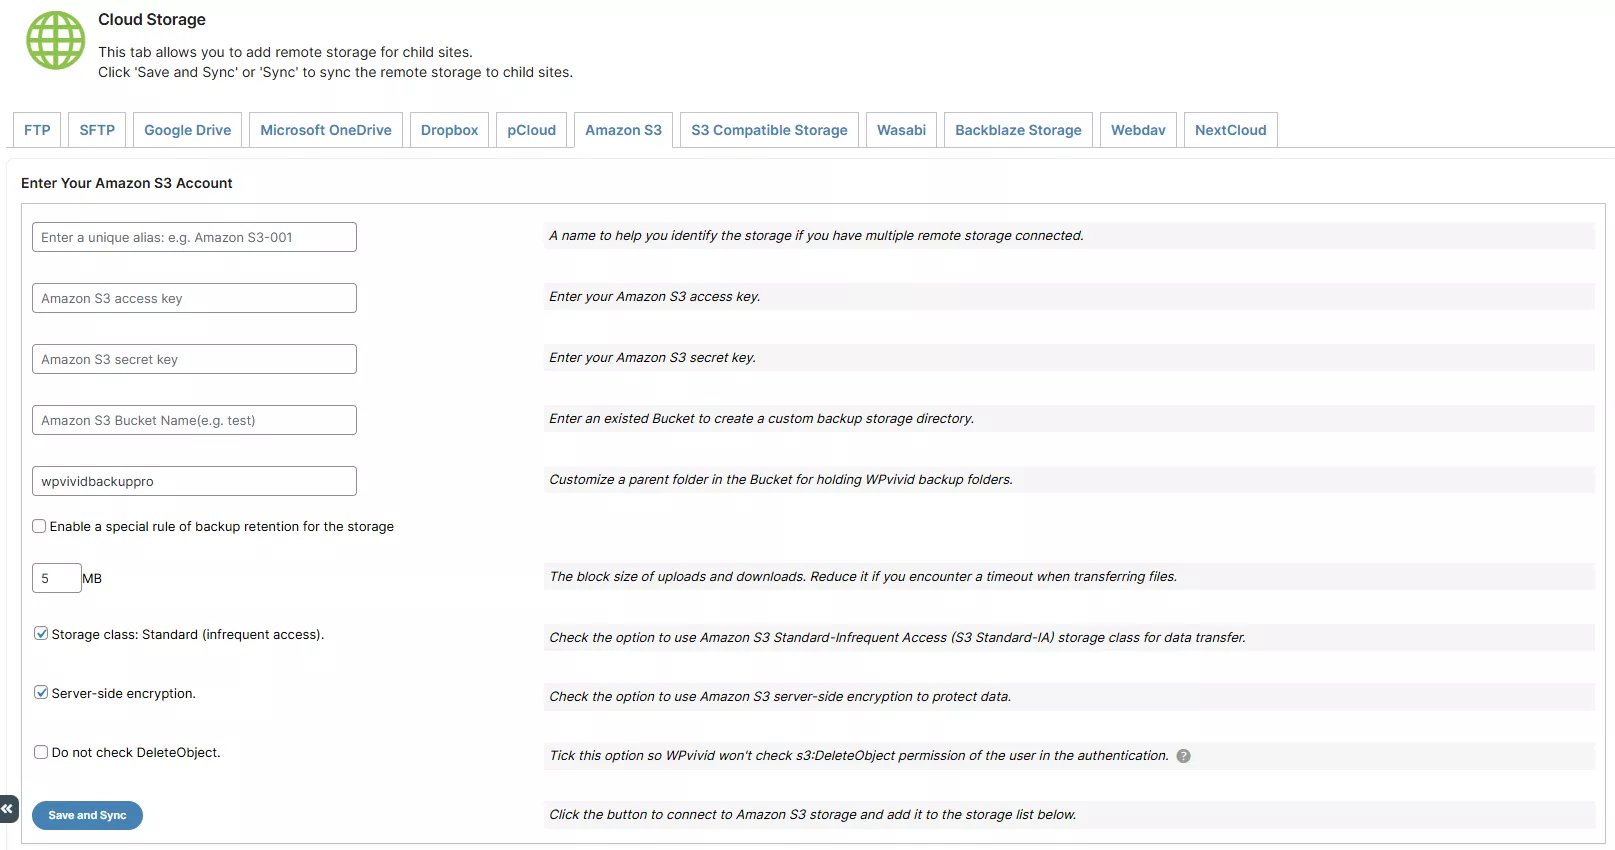Click the block size MB input field
This screenshot has height=850, width=1615.
57,578
